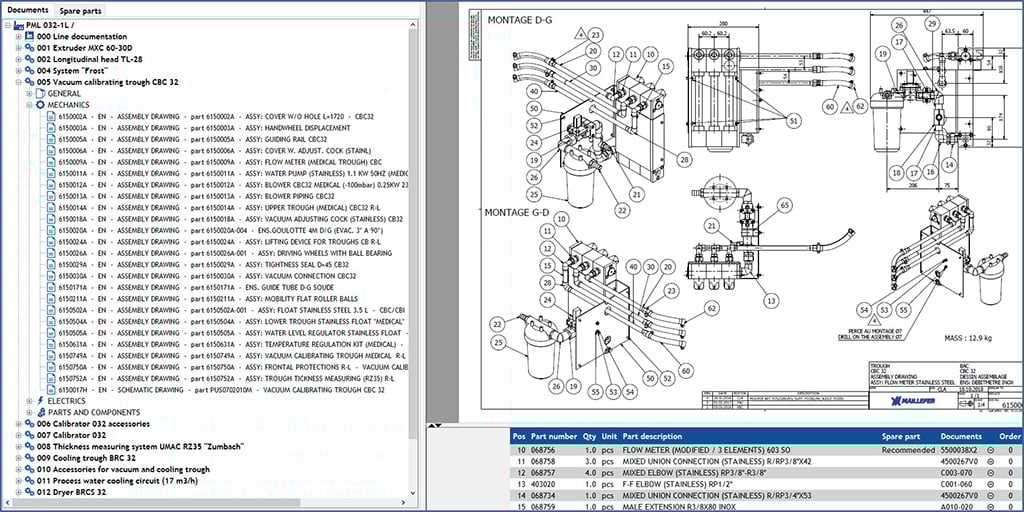Expand the GENERAL folder
The height and width of the screenshot is (512, 1024).
click(x=29, y=93)
